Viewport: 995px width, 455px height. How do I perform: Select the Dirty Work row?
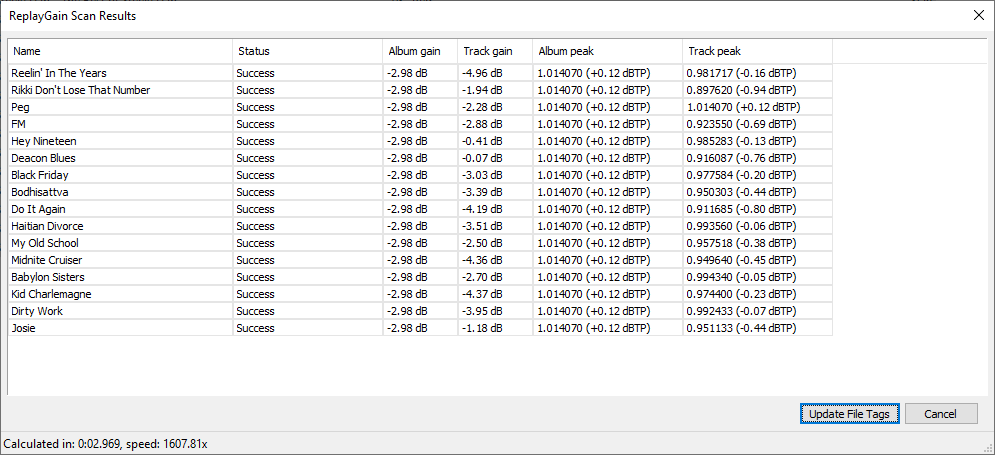click(420, 311)
